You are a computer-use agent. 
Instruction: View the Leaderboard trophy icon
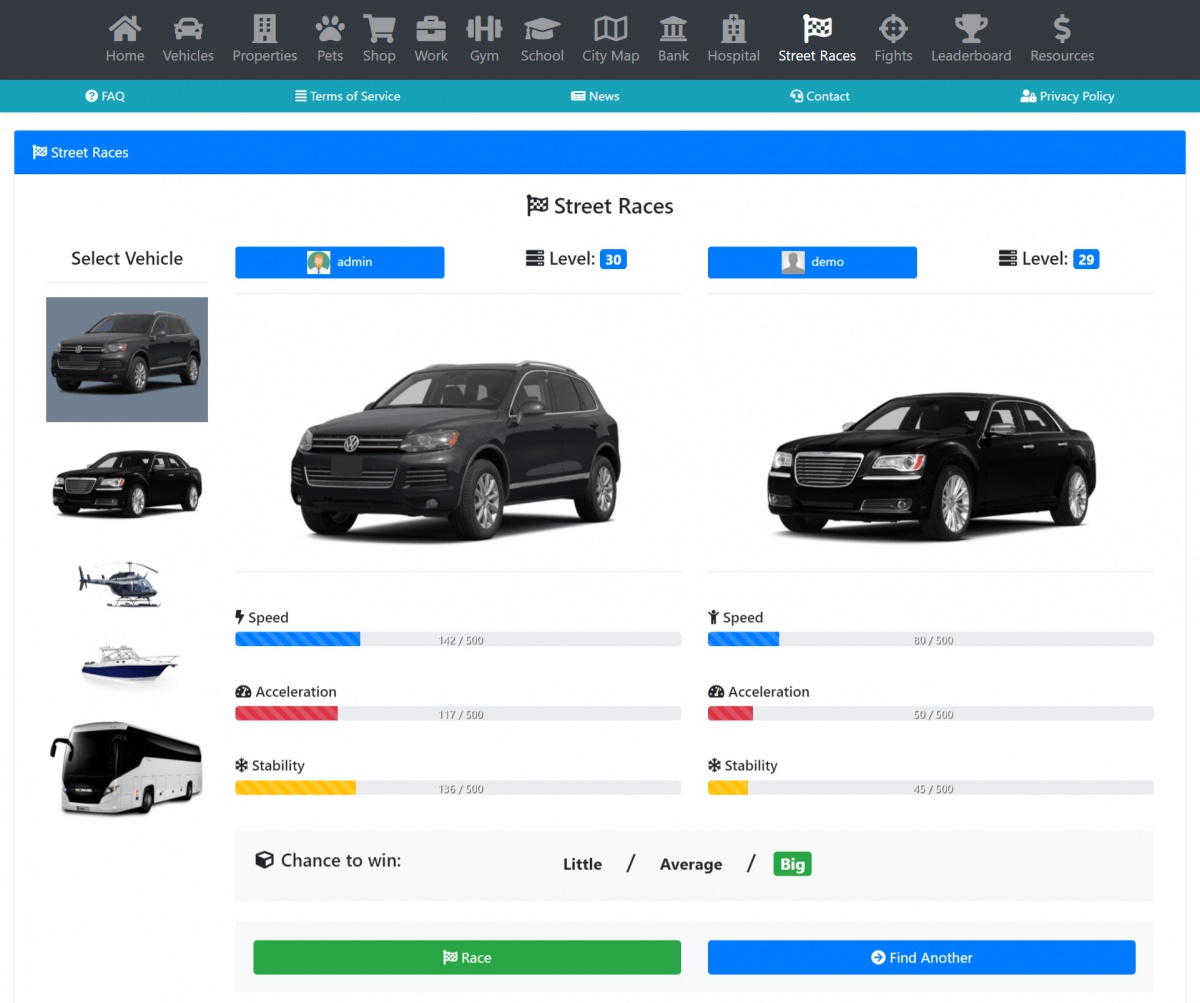click(x=970, y=29)
